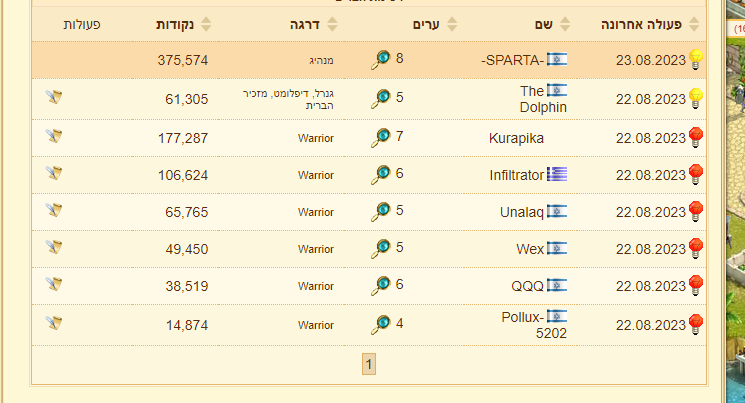Image resolution: width=745 pixels, height=403 pixels.
Task: Open the Kurapika player name link
Action: (x=516, y=138)
